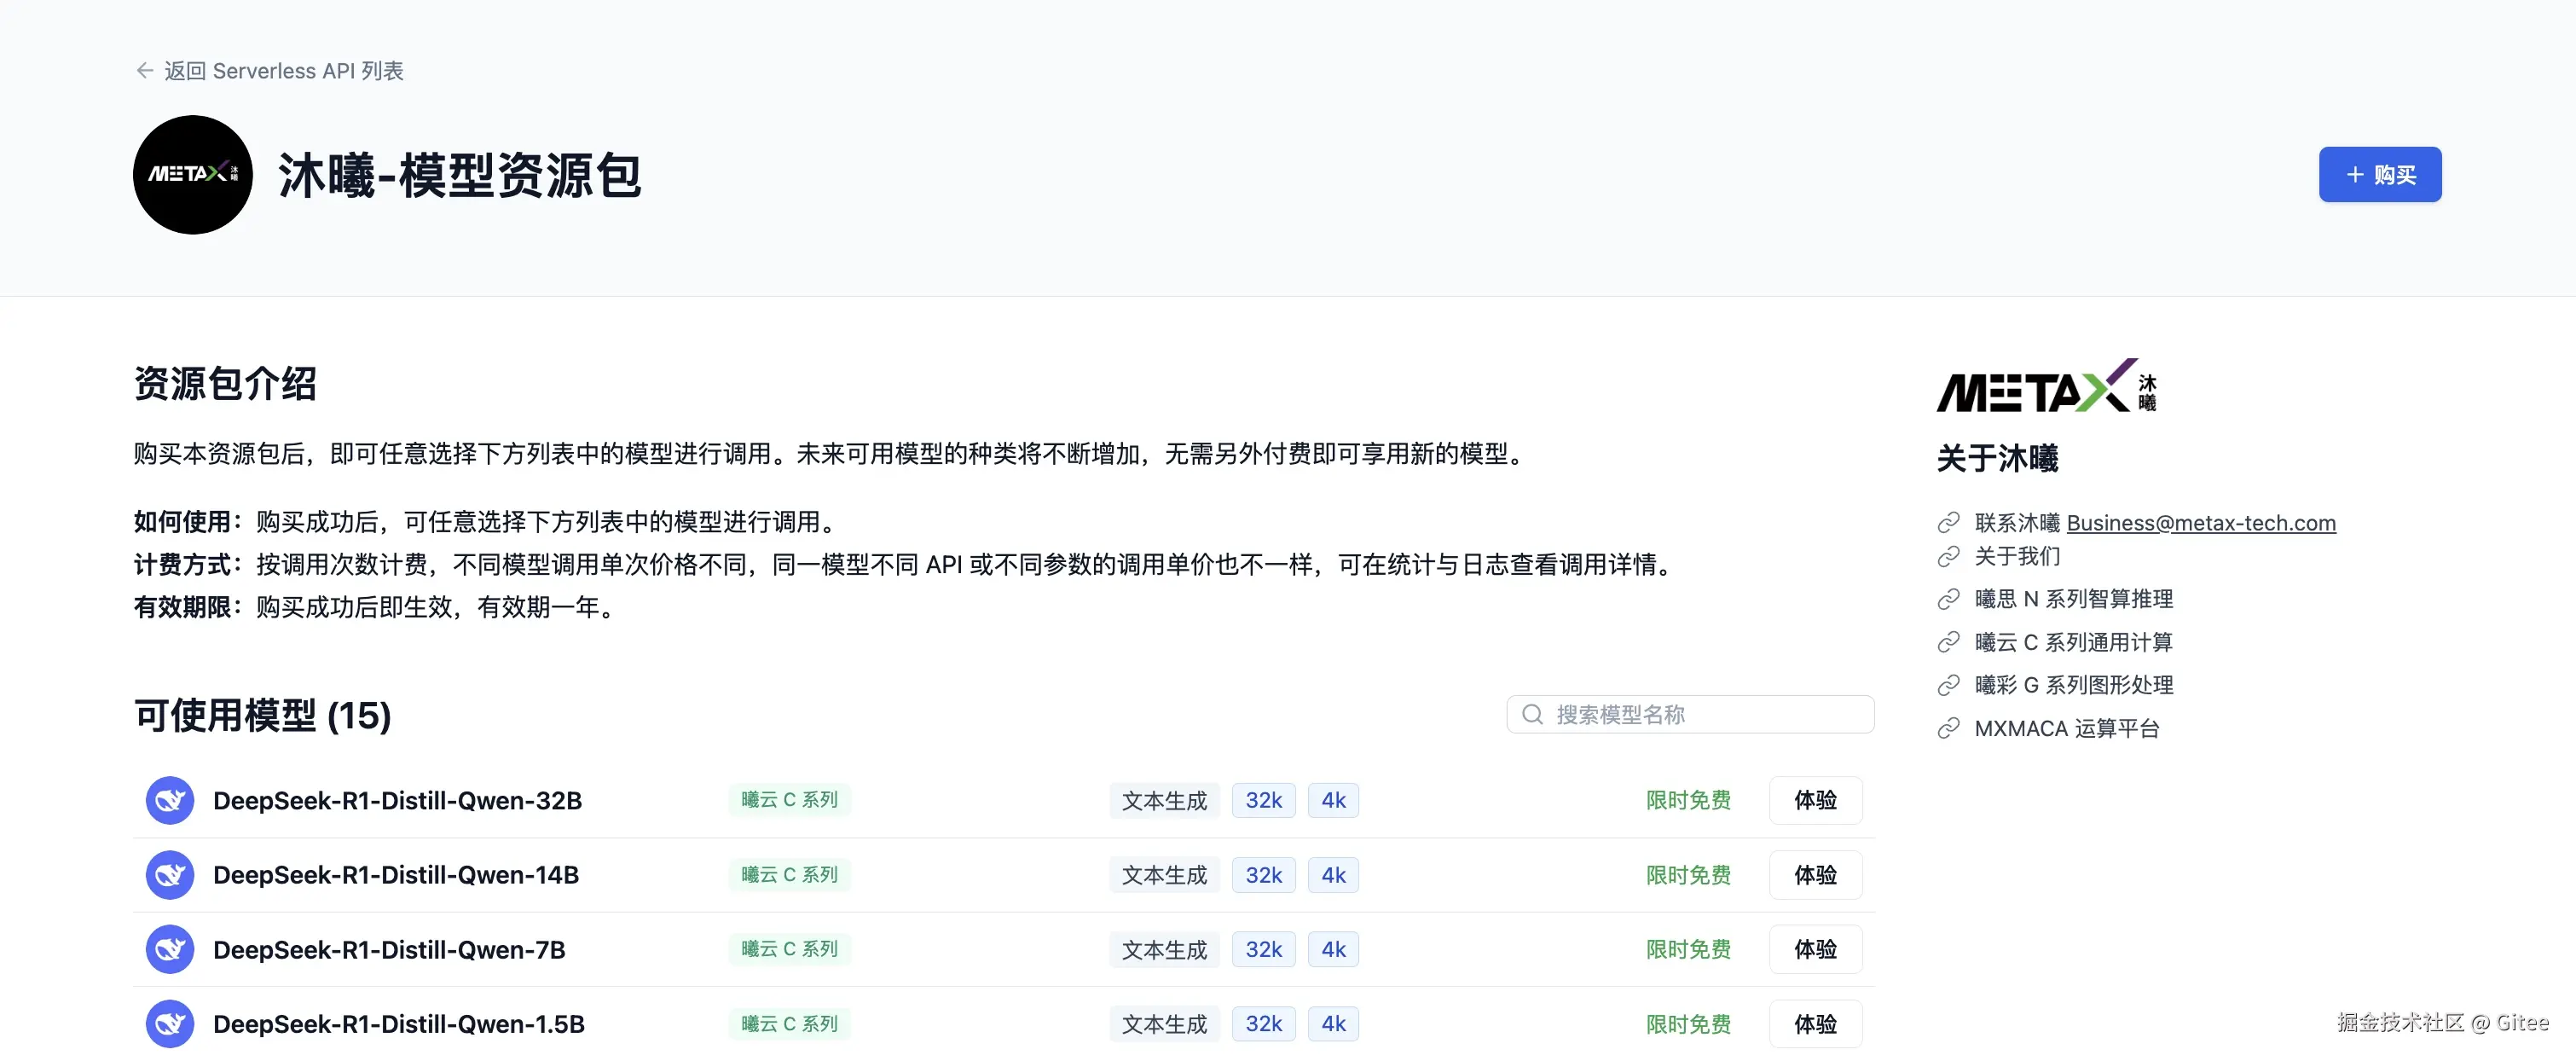
Task: Open the 关于我们 link
Action: click(x=2017, y=556)
